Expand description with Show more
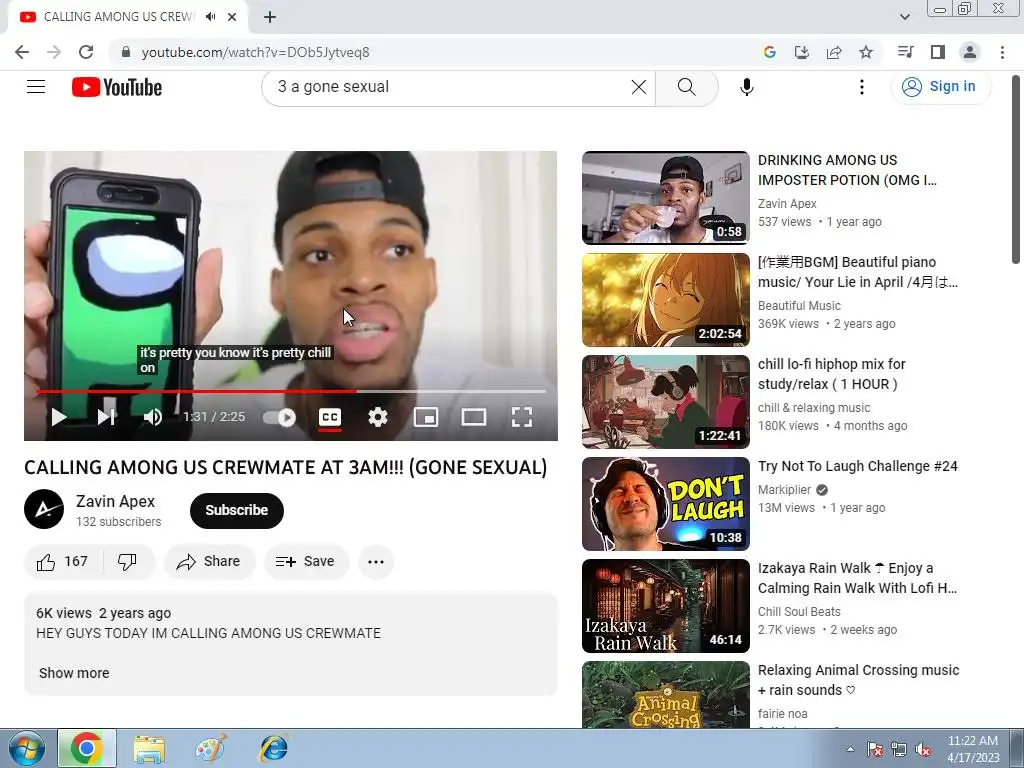1024x768 pixels. click(74, 673)
